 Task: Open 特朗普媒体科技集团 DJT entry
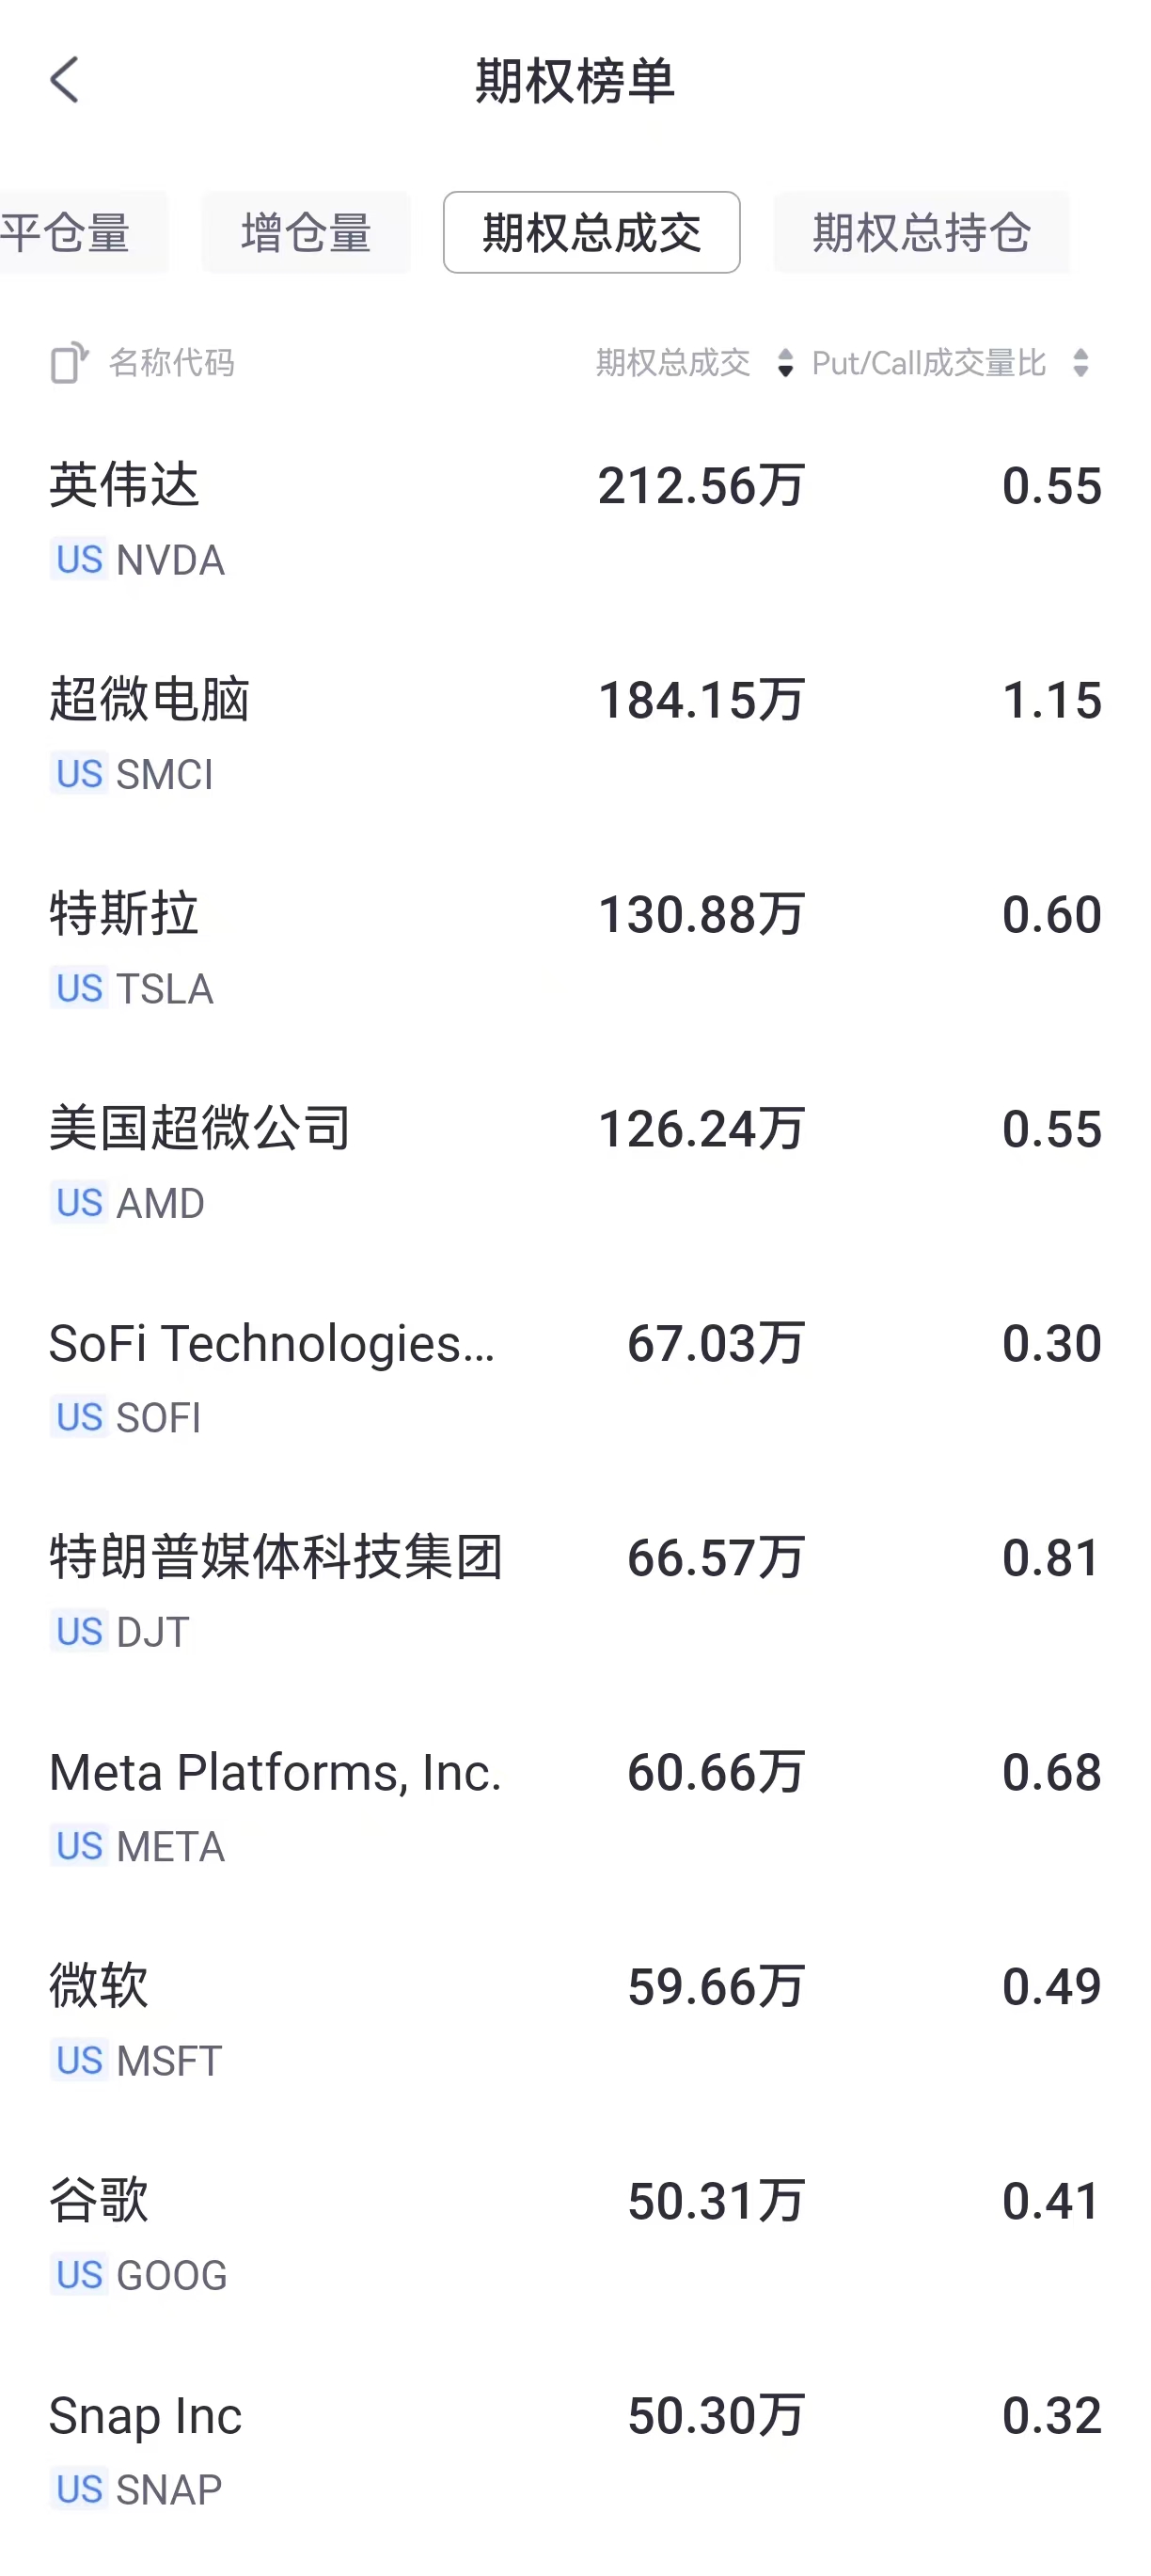pyautogui.click(x=575, y=1592)
